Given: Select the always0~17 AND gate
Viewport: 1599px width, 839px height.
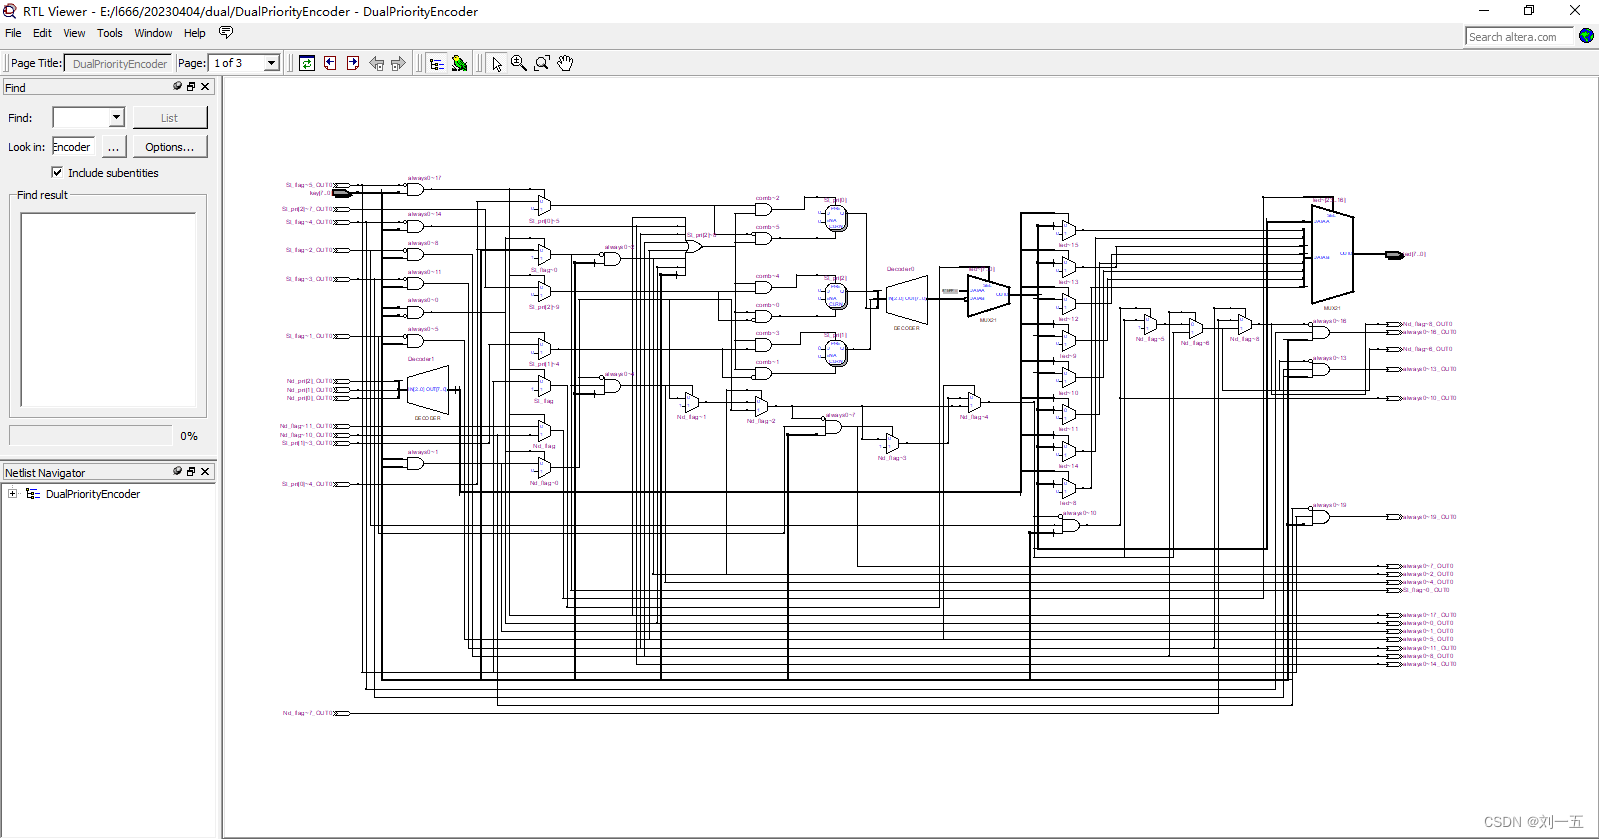Looking at the screenshot, I should tap(416, 189).
